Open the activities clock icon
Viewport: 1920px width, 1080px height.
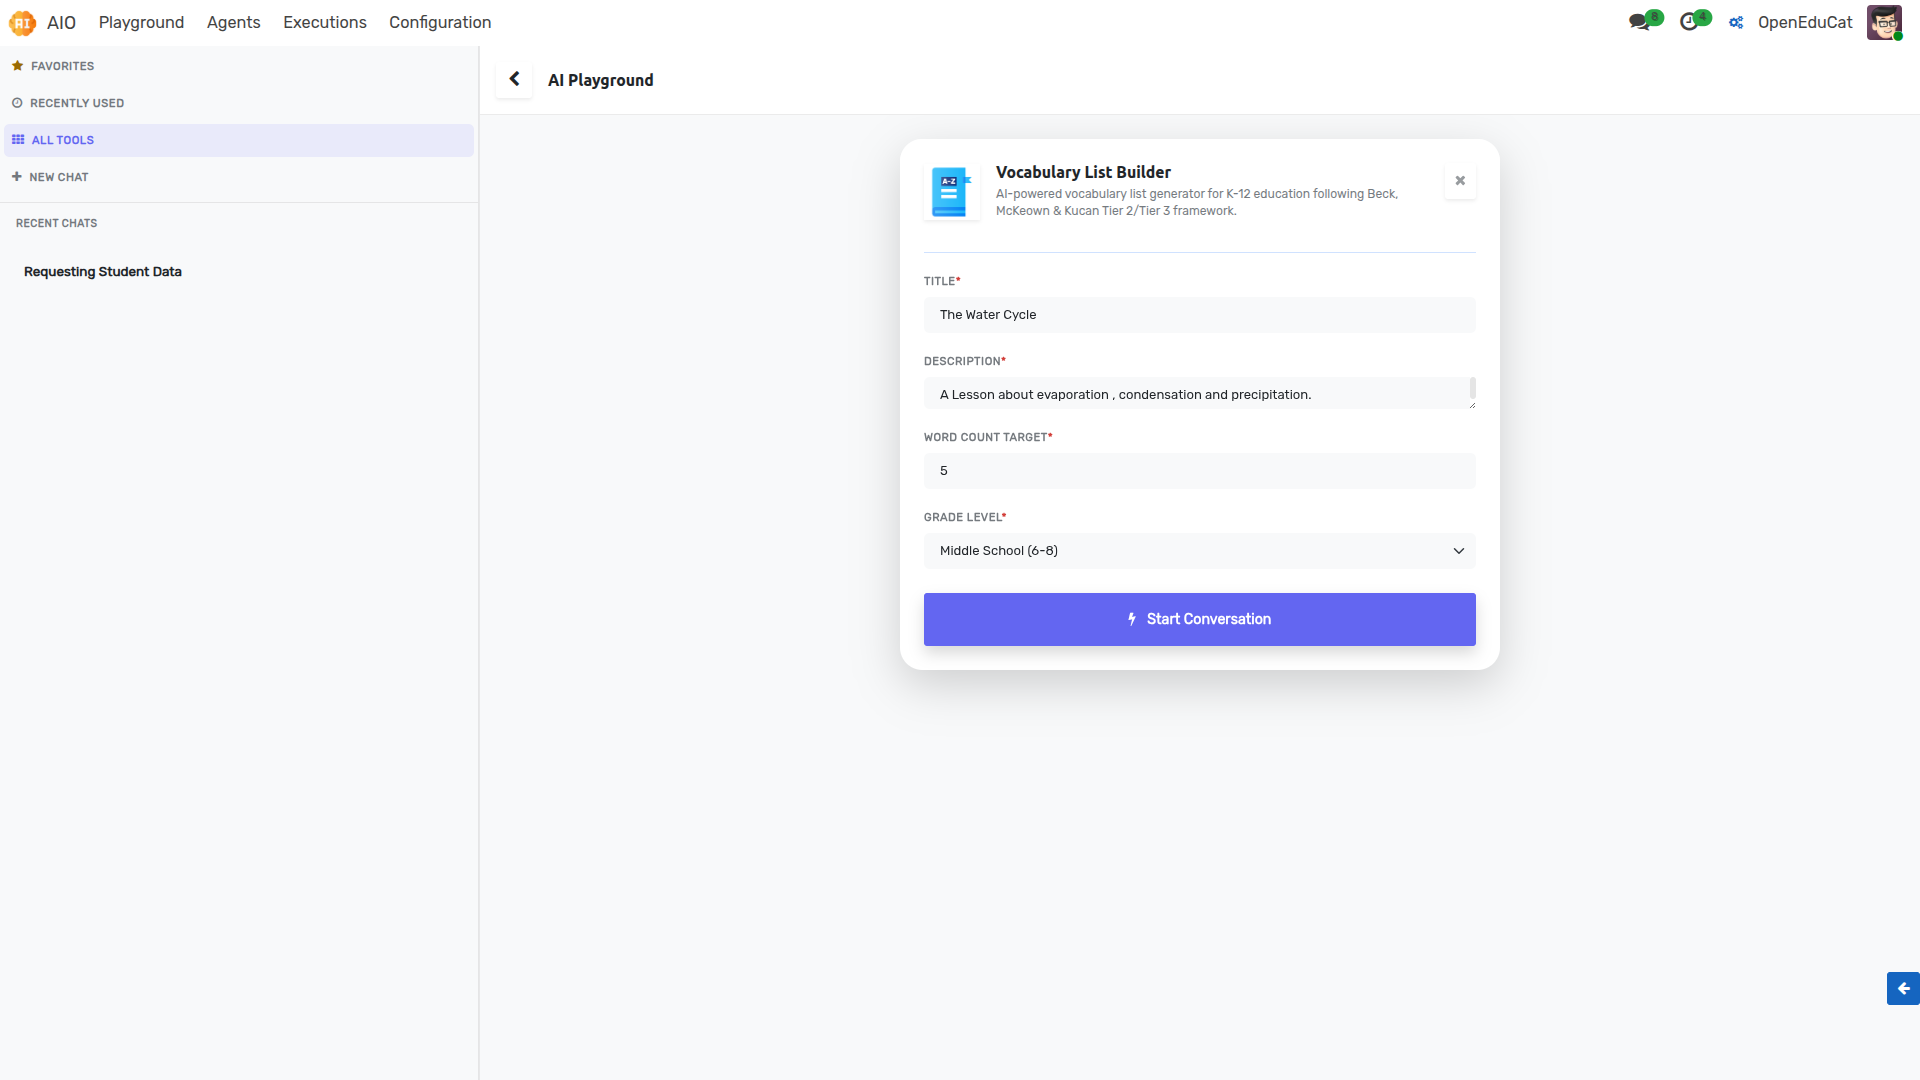(1689, 22)
